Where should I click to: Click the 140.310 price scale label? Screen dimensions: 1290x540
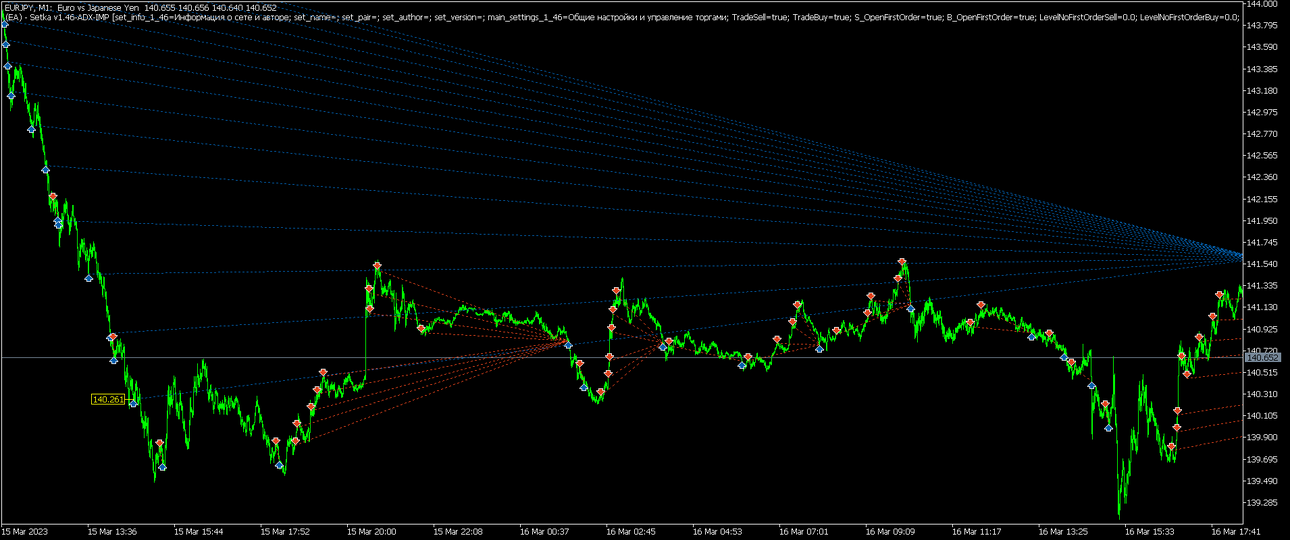[1263, 394]
